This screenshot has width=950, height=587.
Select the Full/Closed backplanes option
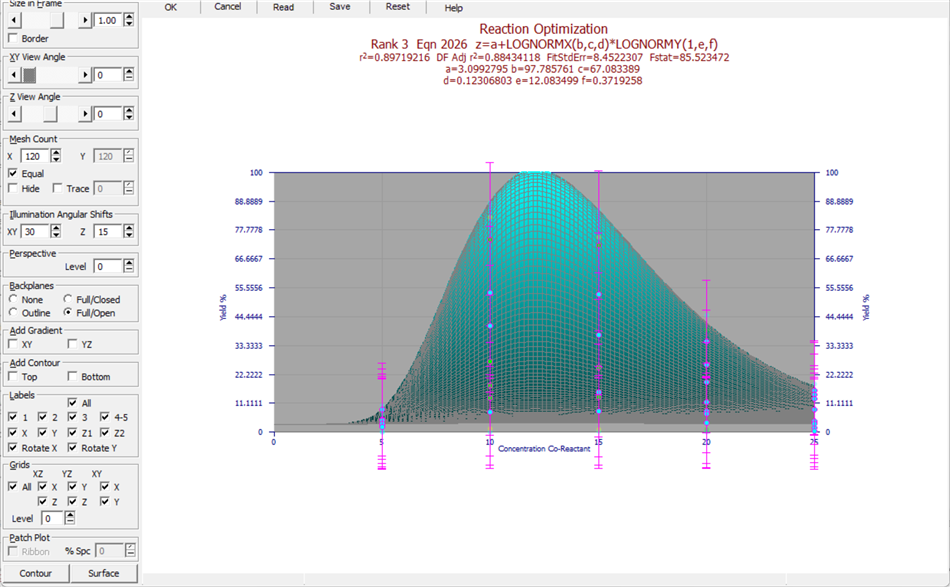pyautogui.click(x=68, y=299)
